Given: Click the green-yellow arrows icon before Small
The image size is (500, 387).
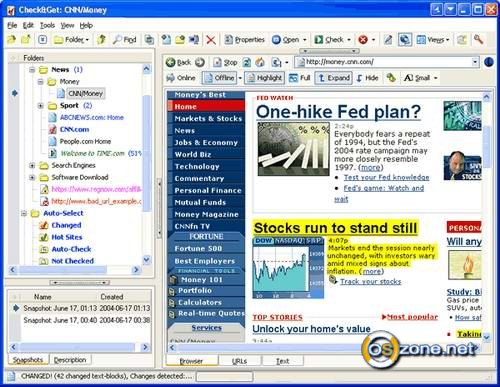Looking at the screenshot, I should point(391,78).
